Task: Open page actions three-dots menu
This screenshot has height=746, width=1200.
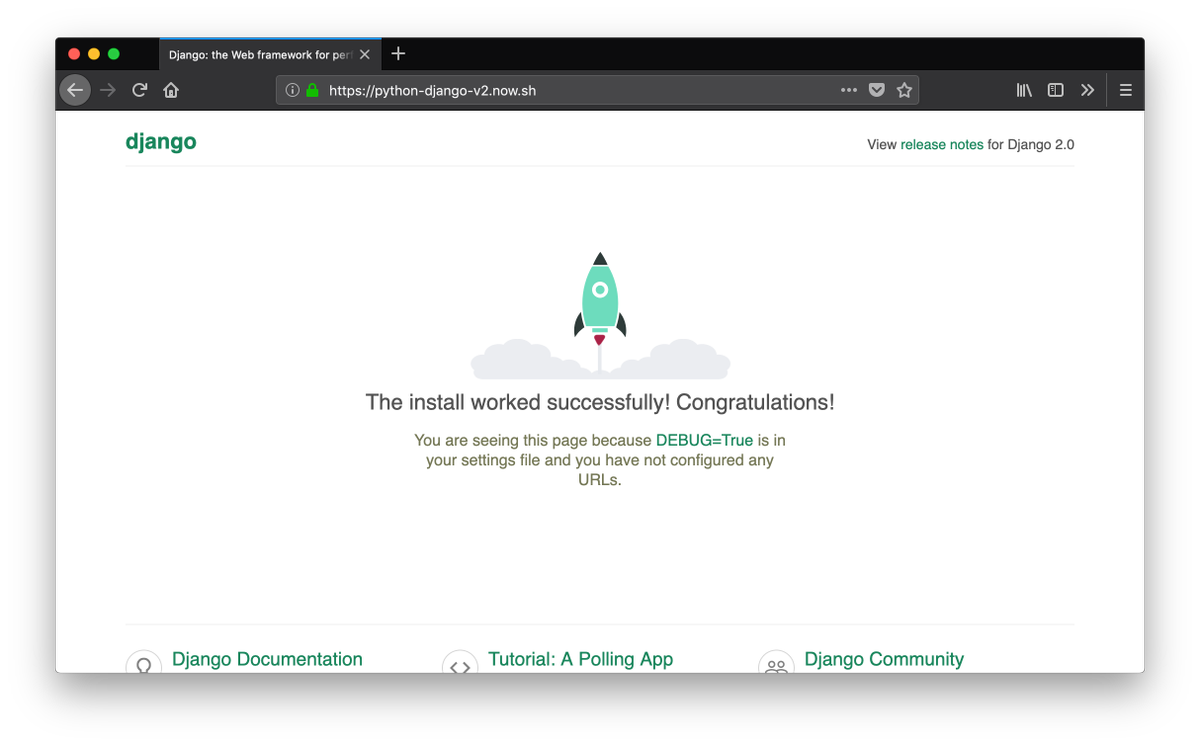Action: click(849, 90)
